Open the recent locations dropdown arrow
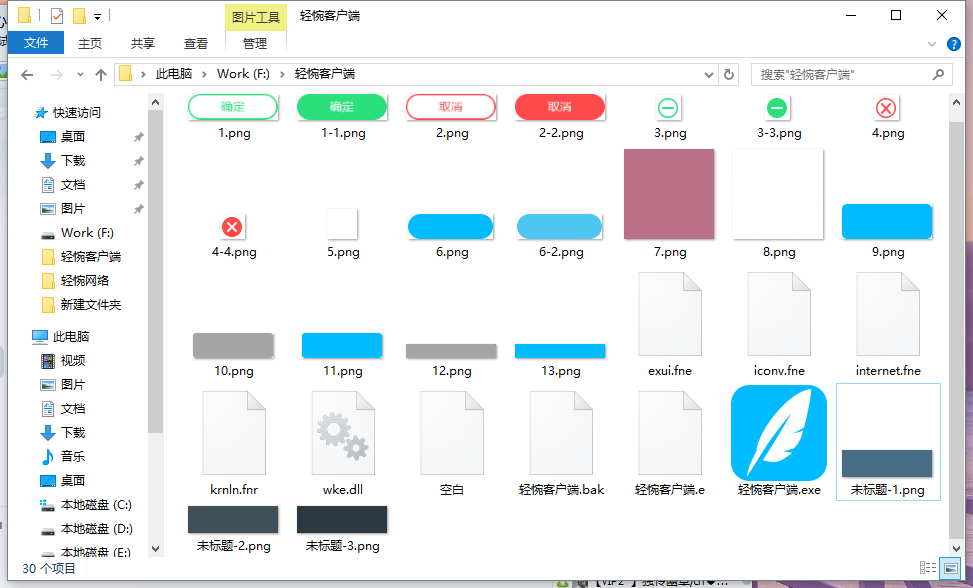Viewport: 973px width, 588px height. tap(80, 75)
